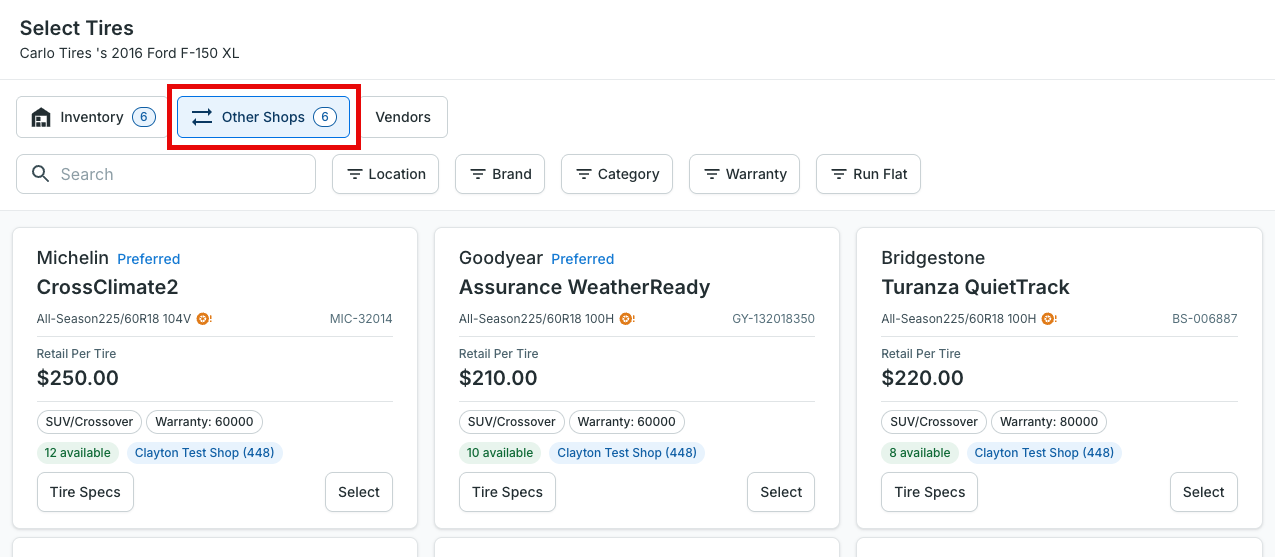Click SUV/Crossover chip on Goodyear card
Image resolution: width=1275 pixels, height=557 pixels.
pos(511,422)
